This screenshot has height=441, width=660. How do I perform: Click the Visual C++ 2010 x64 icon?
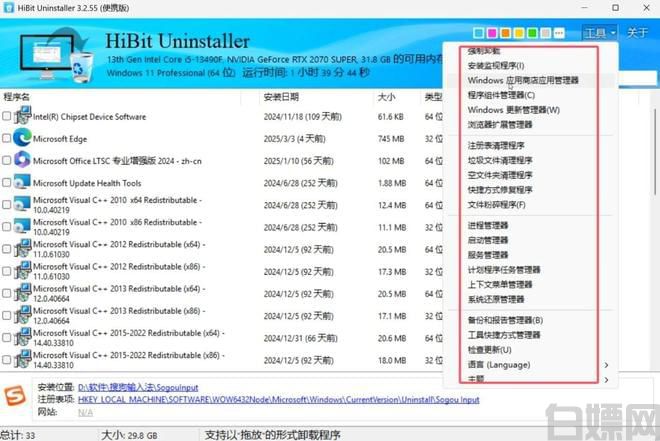22,204
